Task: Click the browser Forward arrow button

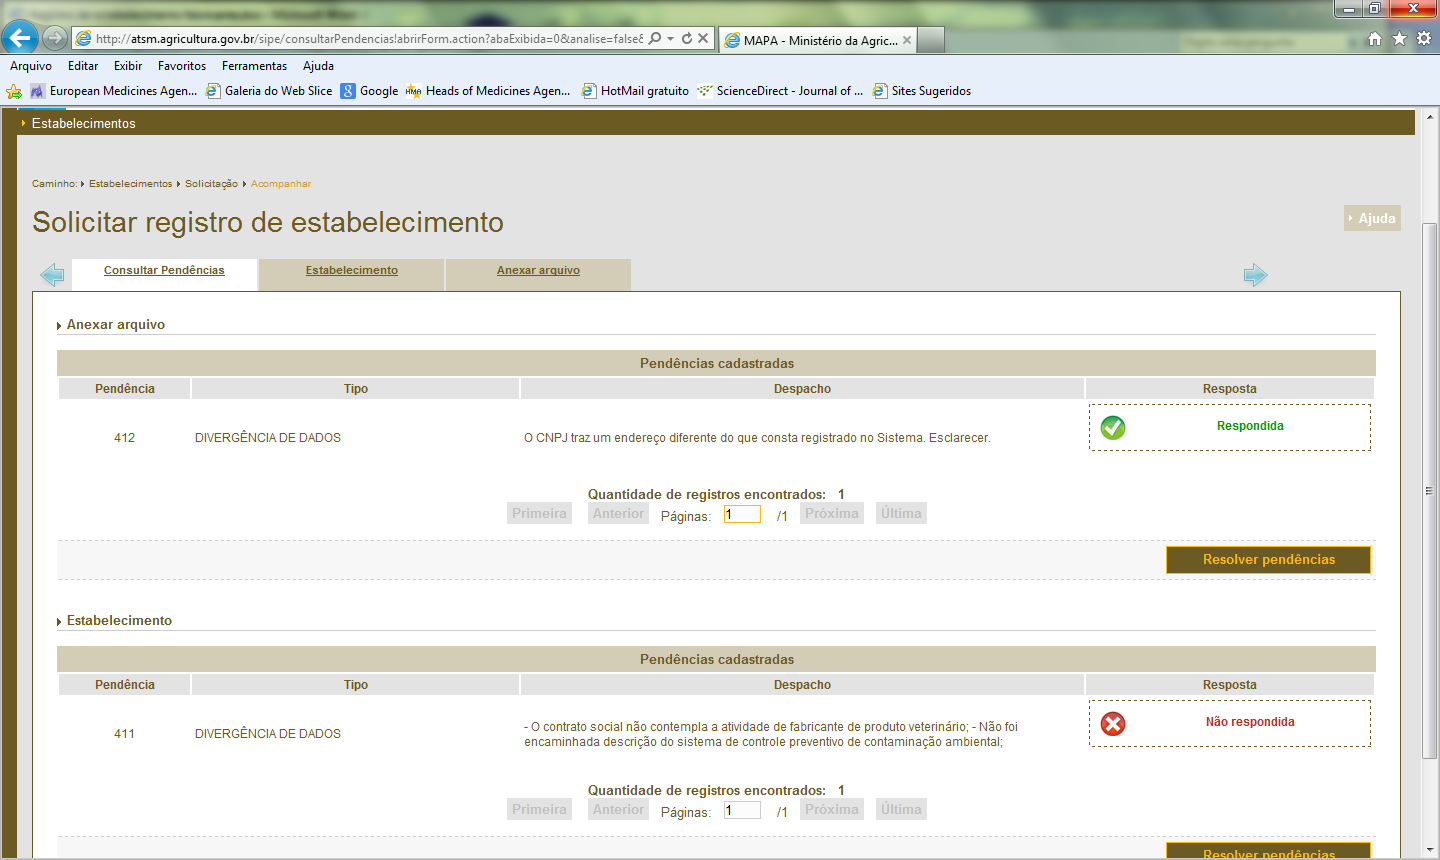Action: (55, 39)
